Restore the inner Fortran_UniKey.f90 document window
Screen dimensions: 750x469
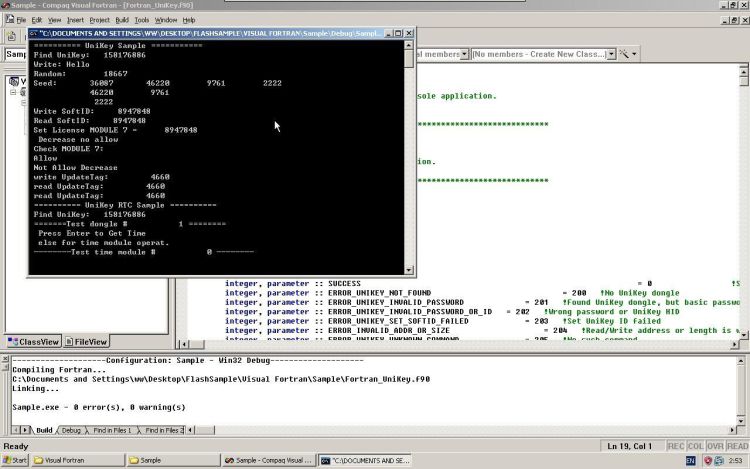click(734, 20)
